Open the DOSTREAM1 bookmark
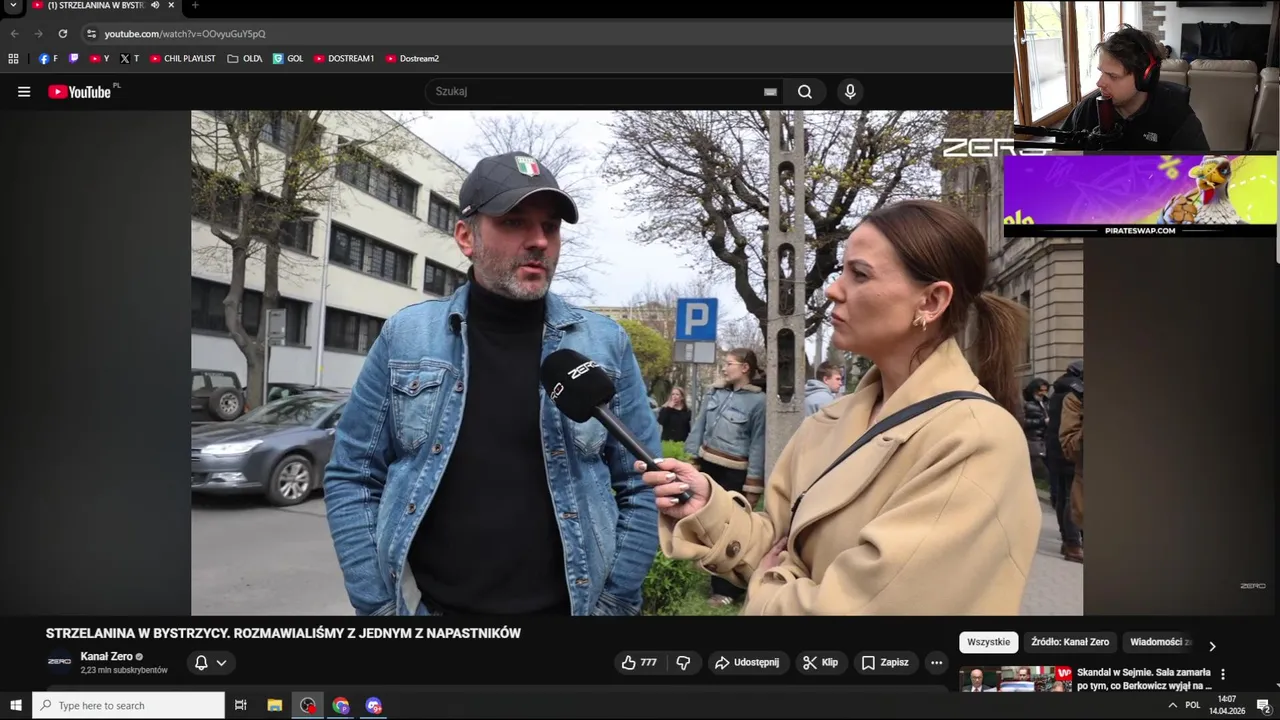Image resolution: width=1280 pixels, height=720 pixels. (344, 59)
